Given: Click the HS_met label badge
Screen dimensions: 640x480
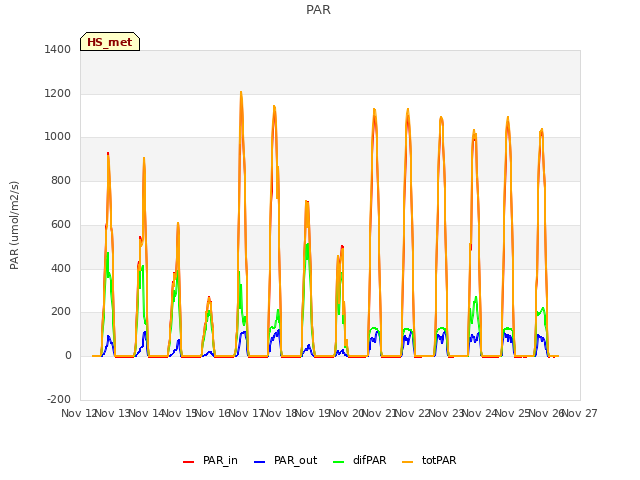Looking at the screenshot, I should click(x=110, y=42).
